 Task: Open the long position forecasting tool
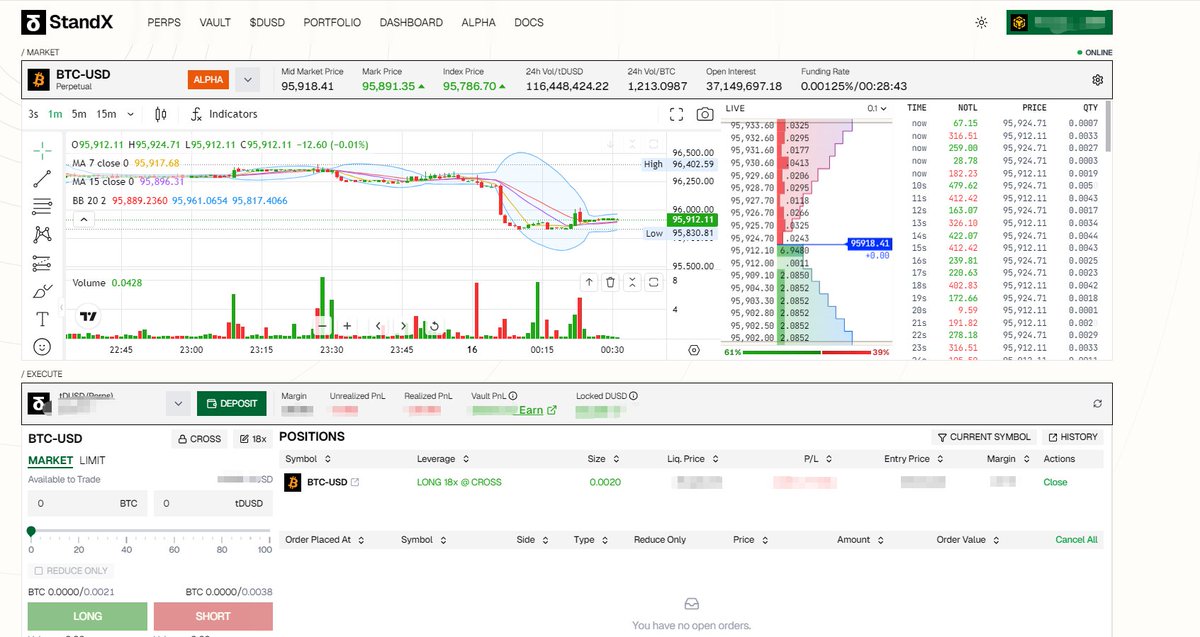pos(42,264)
